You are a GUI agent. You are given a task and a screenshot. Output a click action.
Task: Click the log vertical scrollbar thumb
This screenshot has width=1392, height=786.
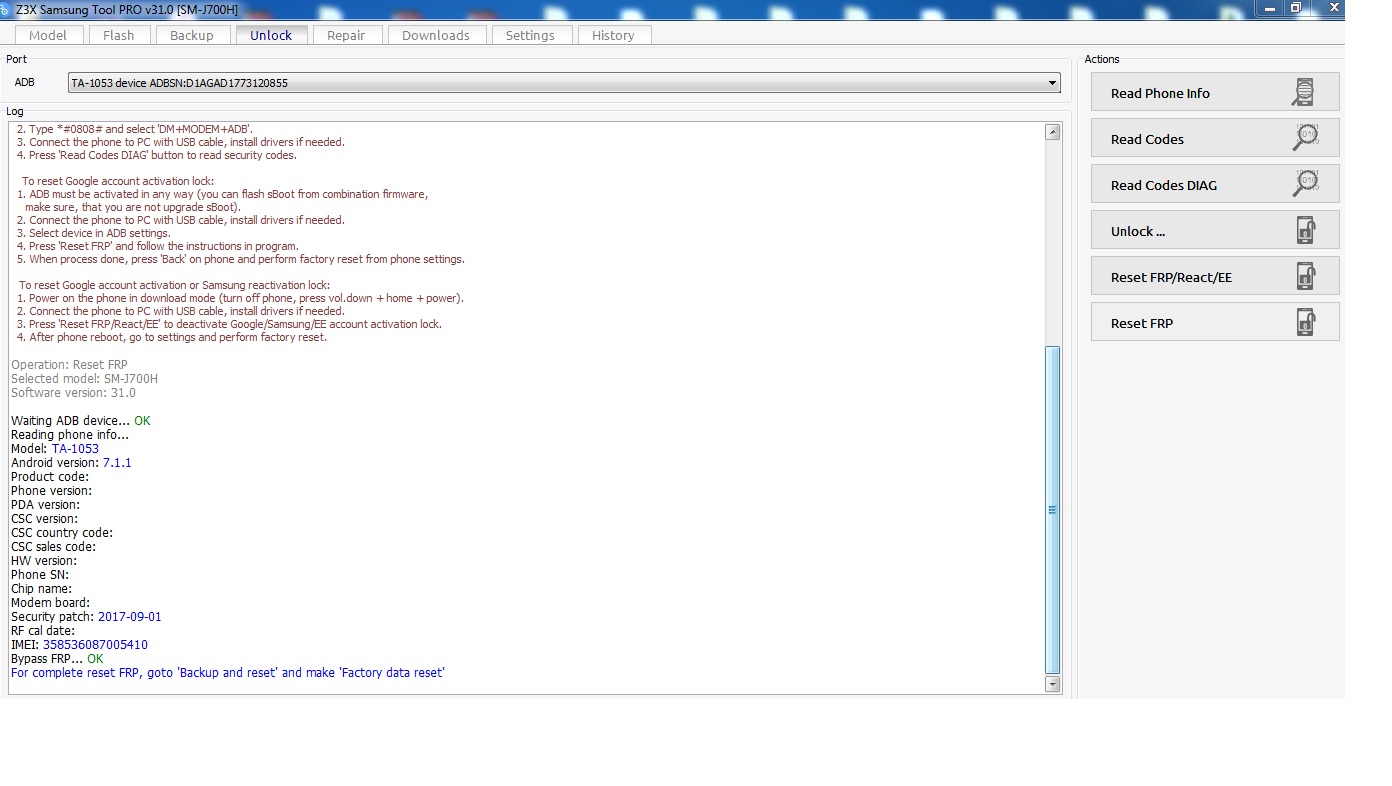(1052, 510)
